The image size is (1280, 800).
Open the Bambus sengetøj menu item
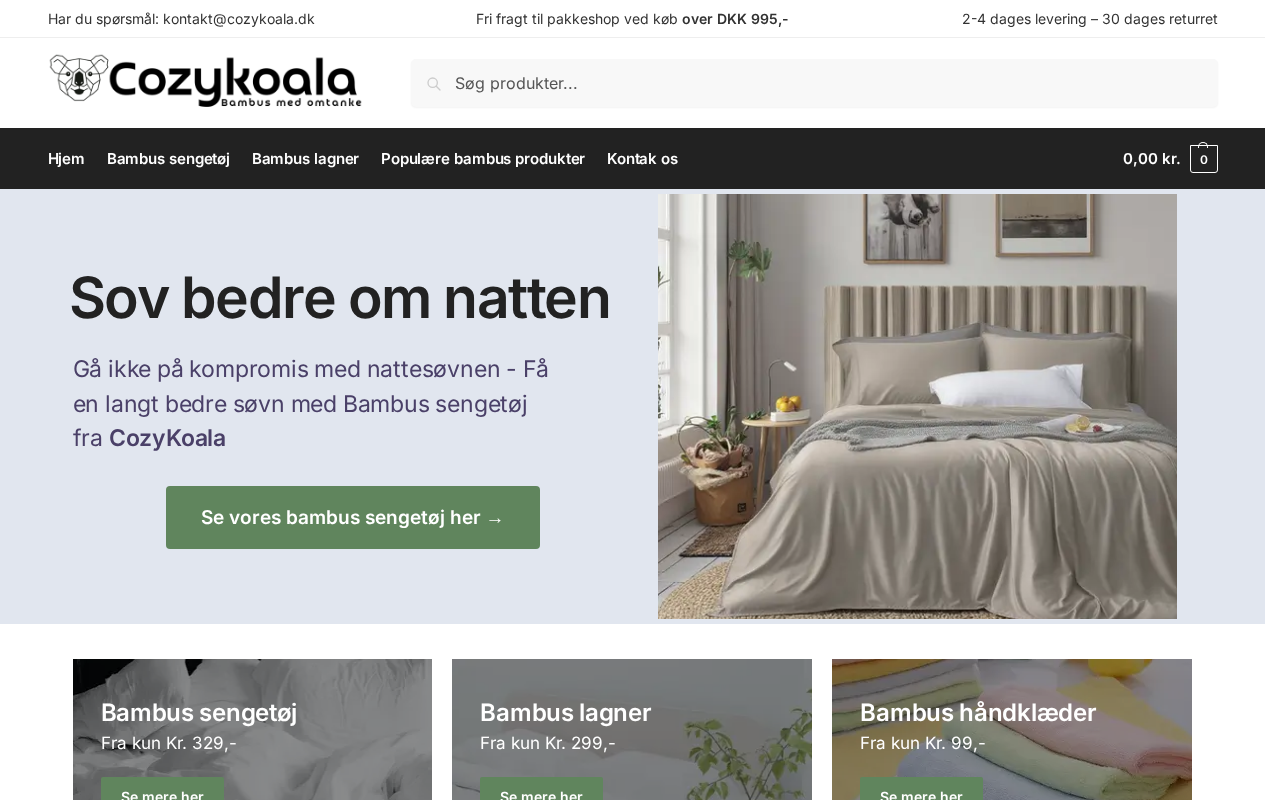click(x=168, y=159)
